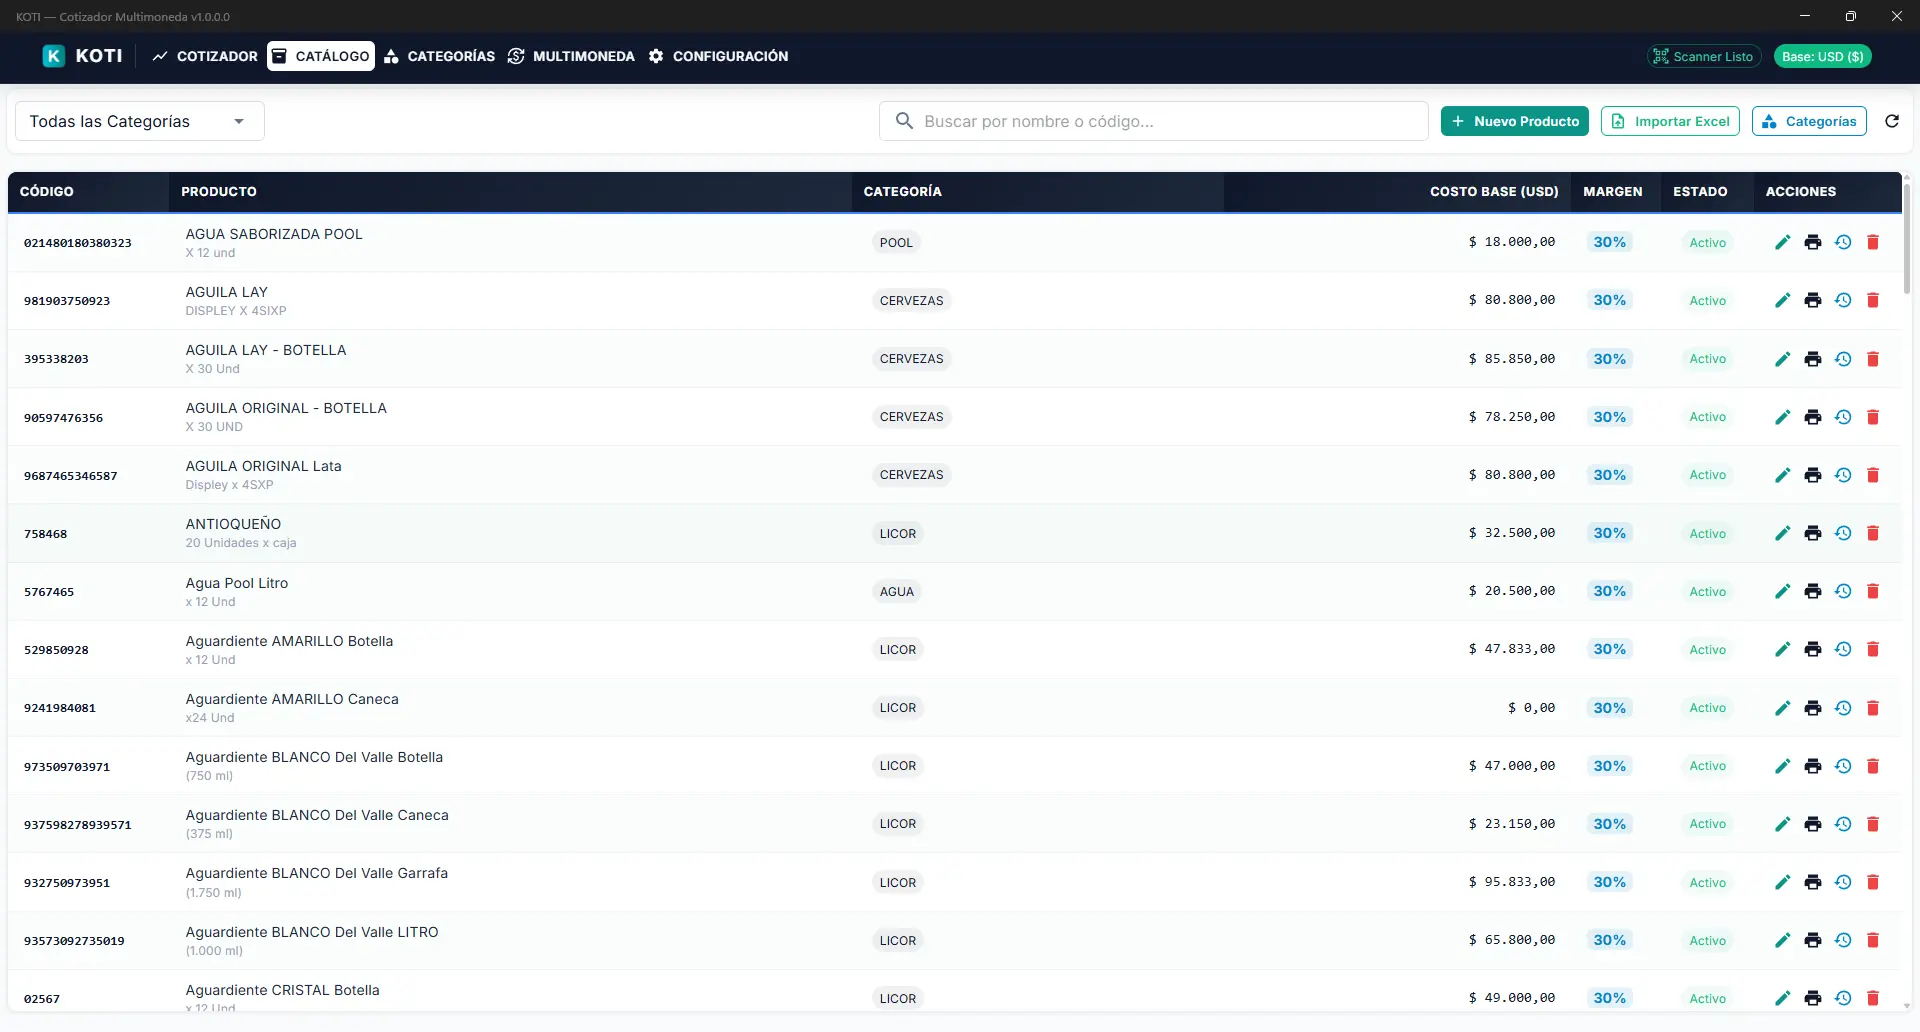Edit the AGUA SABORIZADA POOL product
Image resolution: width=1920 pixels, height=1032 pixels.
(1782, 242)
